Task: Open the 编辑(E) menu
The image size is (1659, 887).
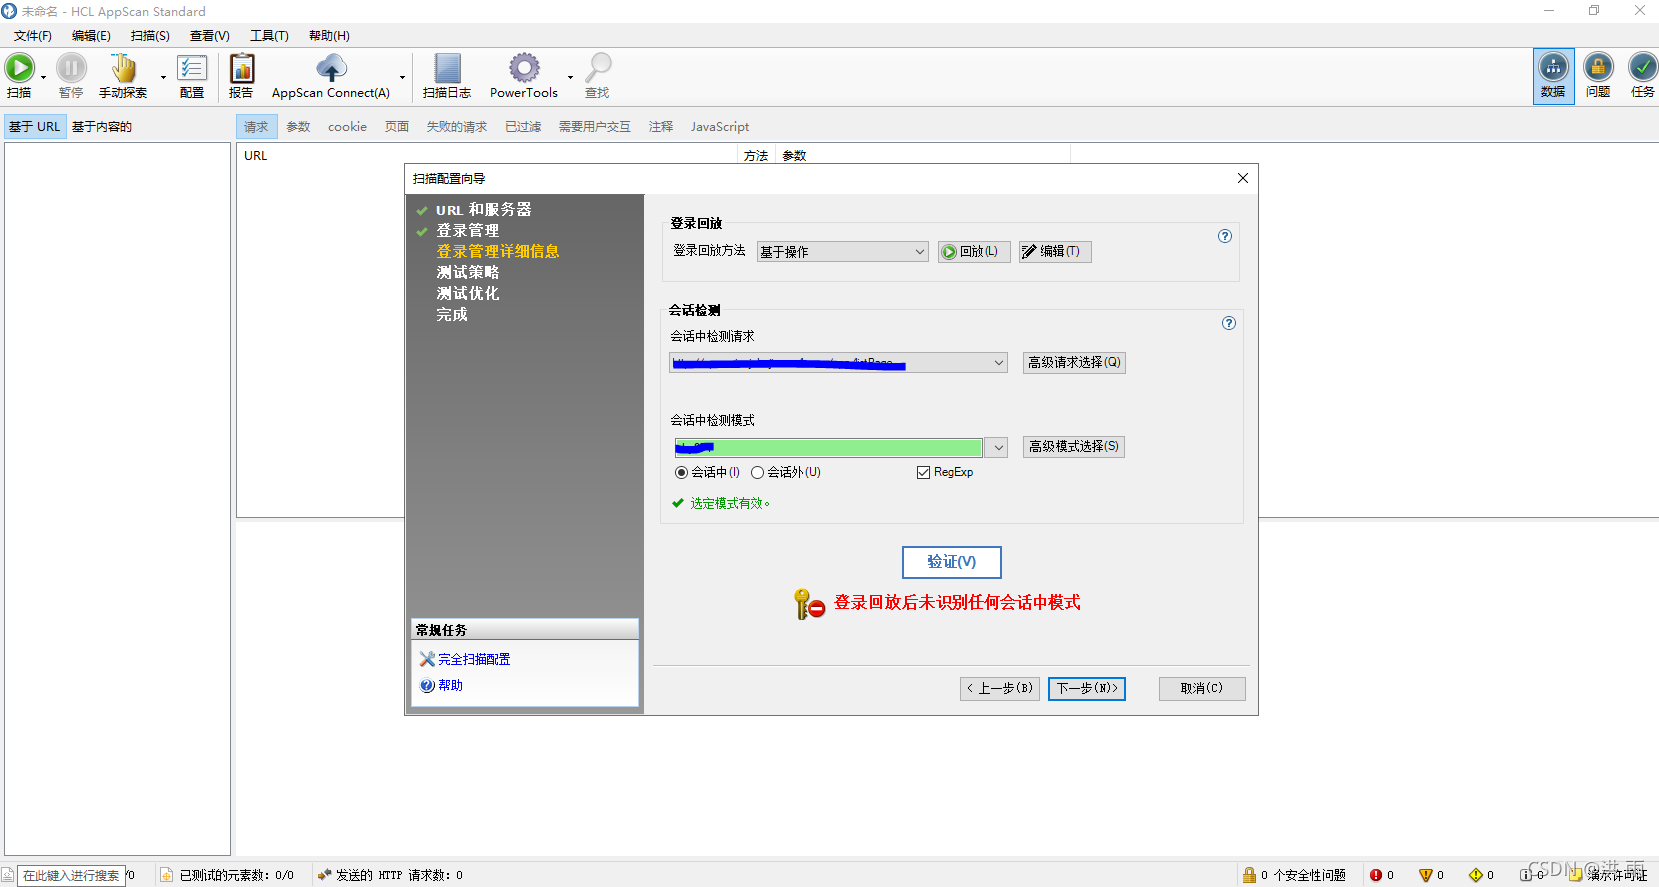Action: [x=91, y=36]
